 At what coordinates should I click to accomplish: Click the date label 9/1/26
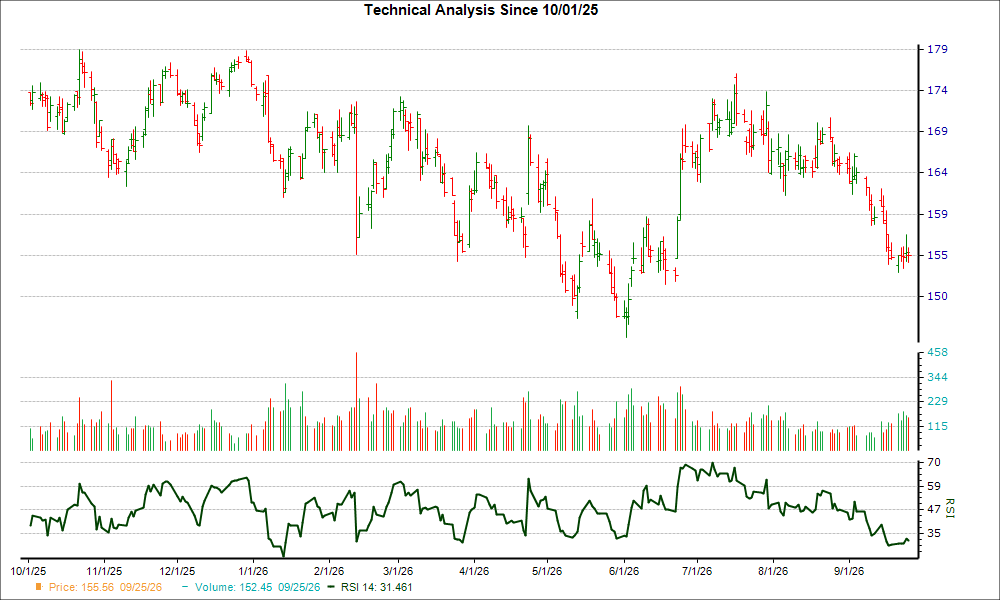click(848, 571)
